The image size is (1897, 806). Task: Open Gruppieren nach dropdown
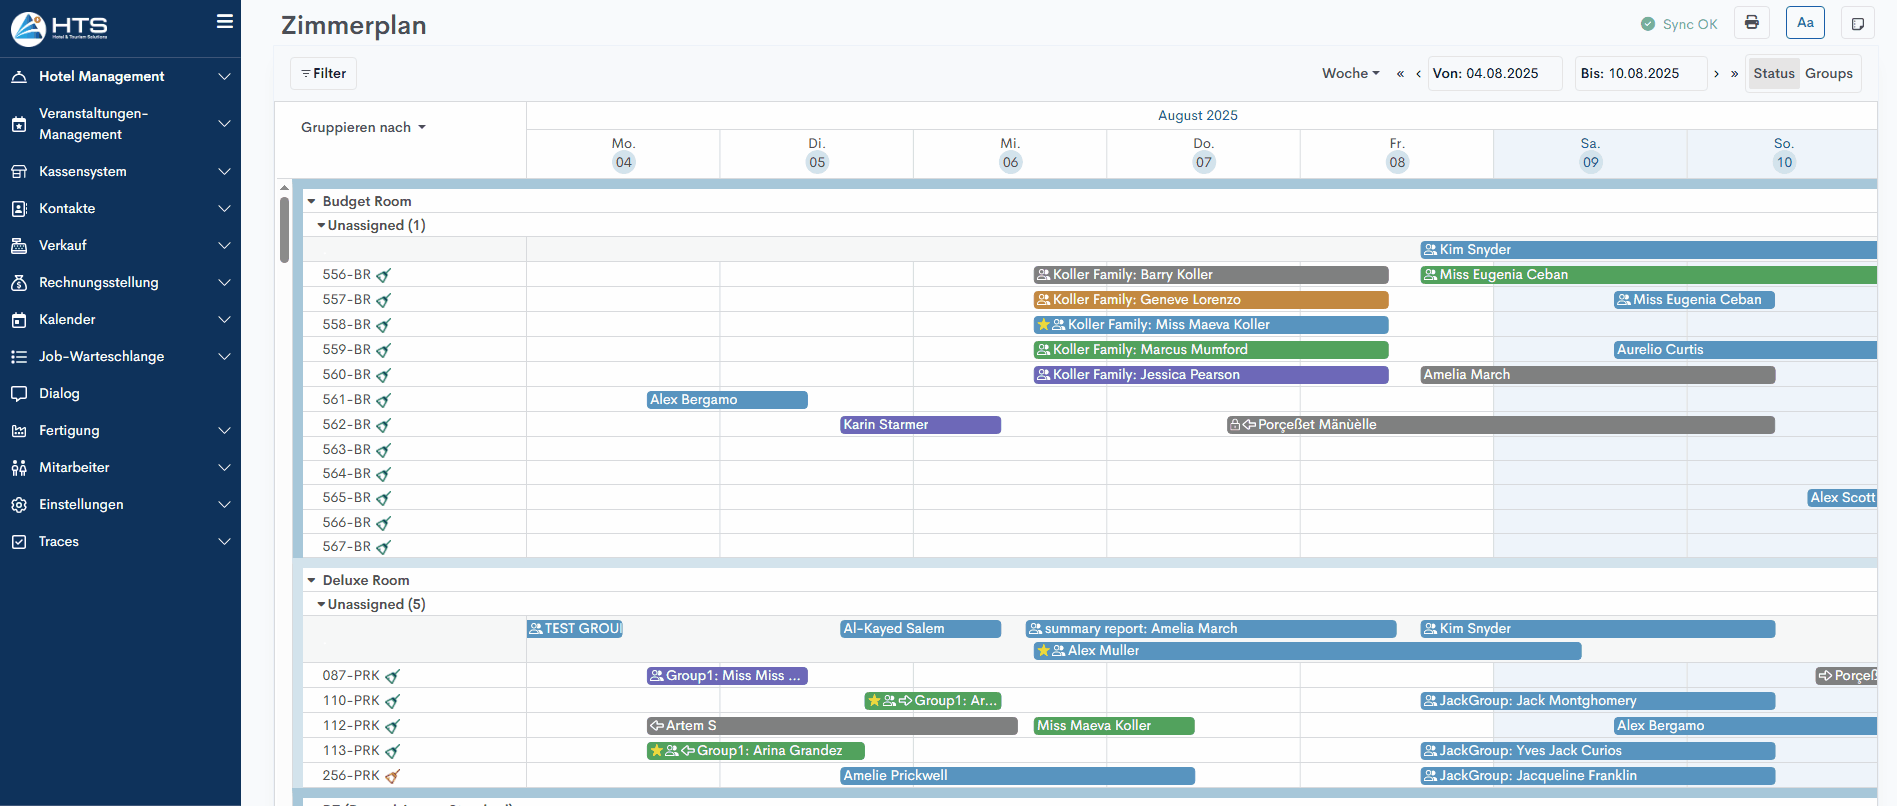pyautogui.click(x=363, y=127)
